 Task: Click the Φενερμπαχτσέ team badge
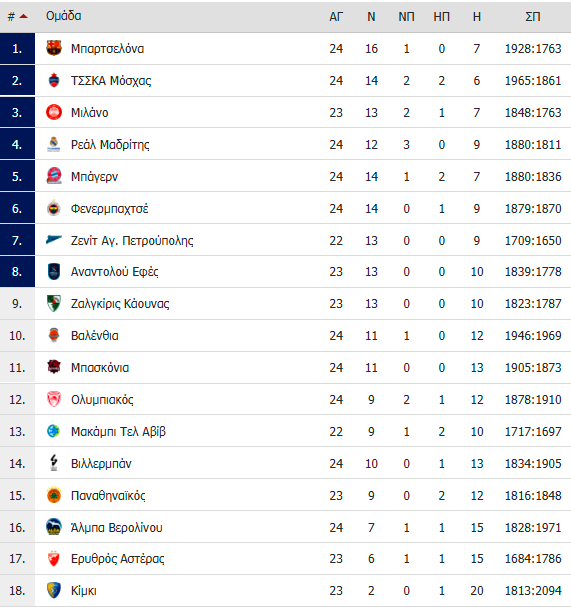click(x=54, y=208)
